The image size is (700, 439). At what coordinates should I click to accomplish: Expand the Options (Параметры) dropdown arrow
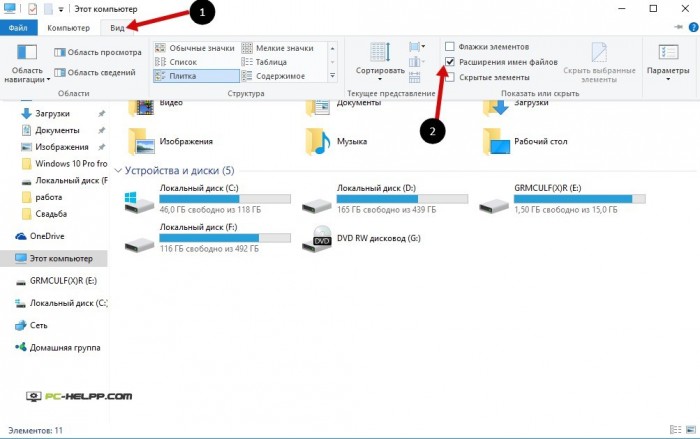[667, 81]
